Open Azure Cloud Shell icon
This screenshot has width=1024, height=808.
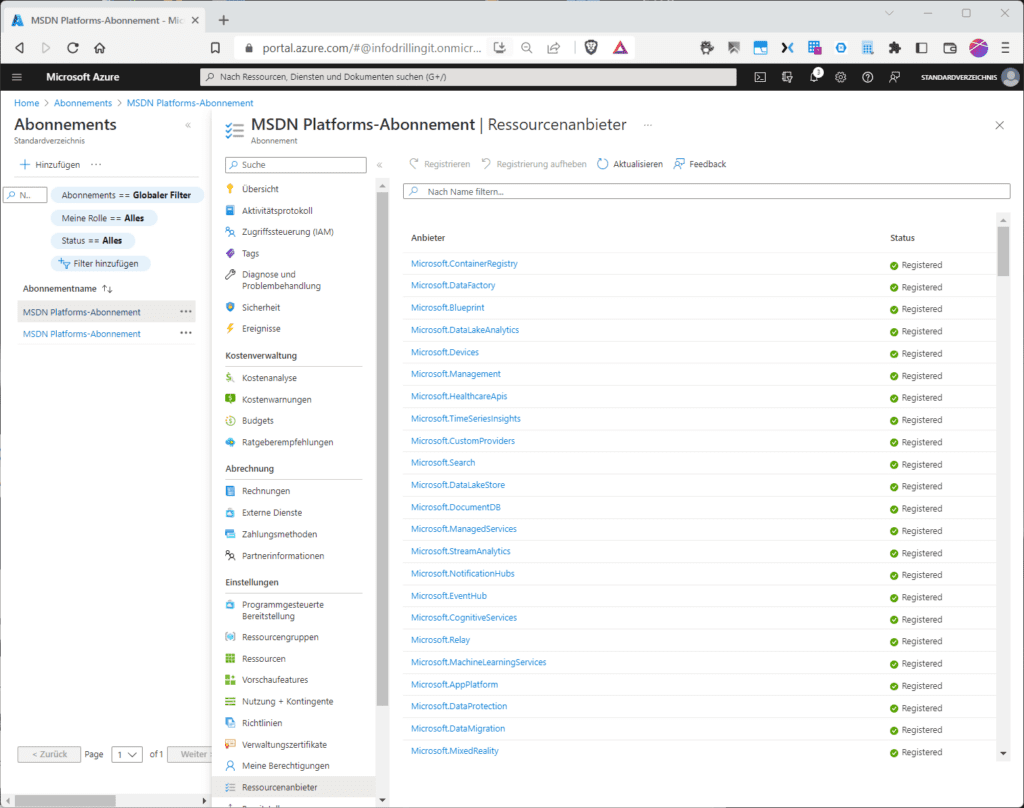(x=760, y=77)
